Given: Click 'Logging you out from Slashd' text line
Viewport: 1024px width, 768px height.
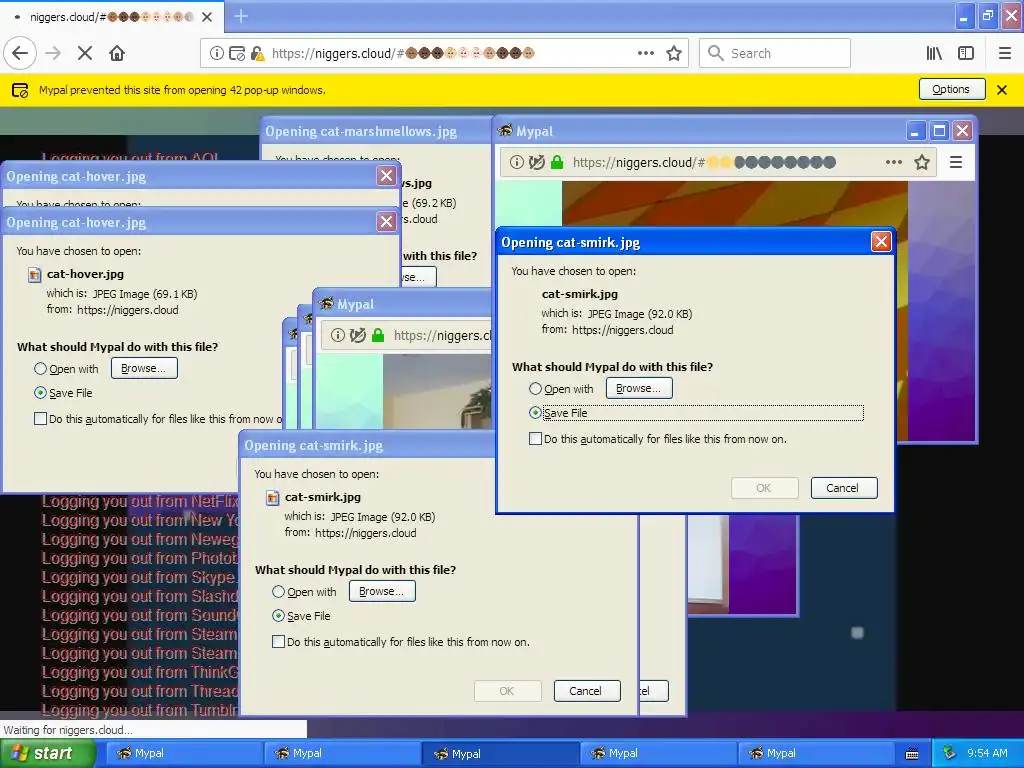Looking at the screenshot, I should pos(140,596).
